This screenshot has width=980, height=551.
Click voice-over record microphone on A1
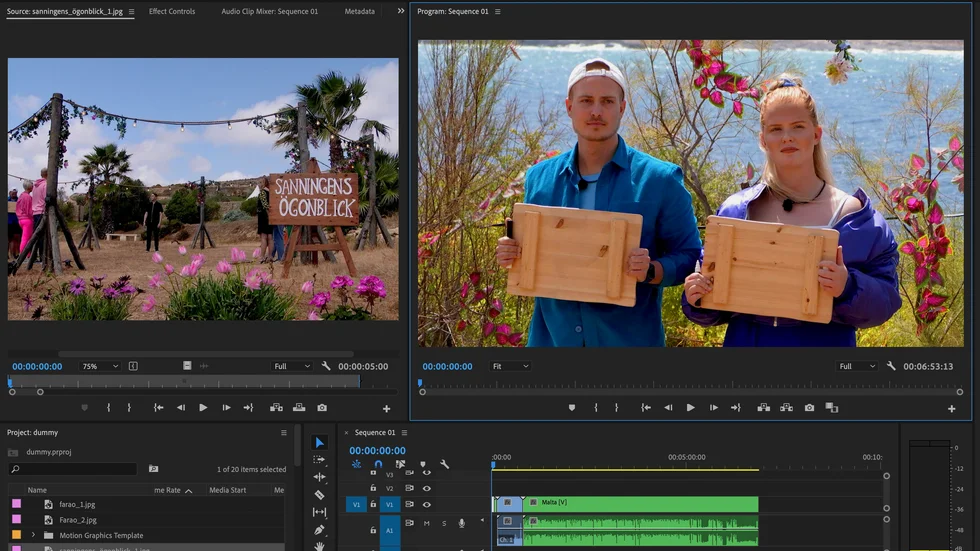coord(462,524)
